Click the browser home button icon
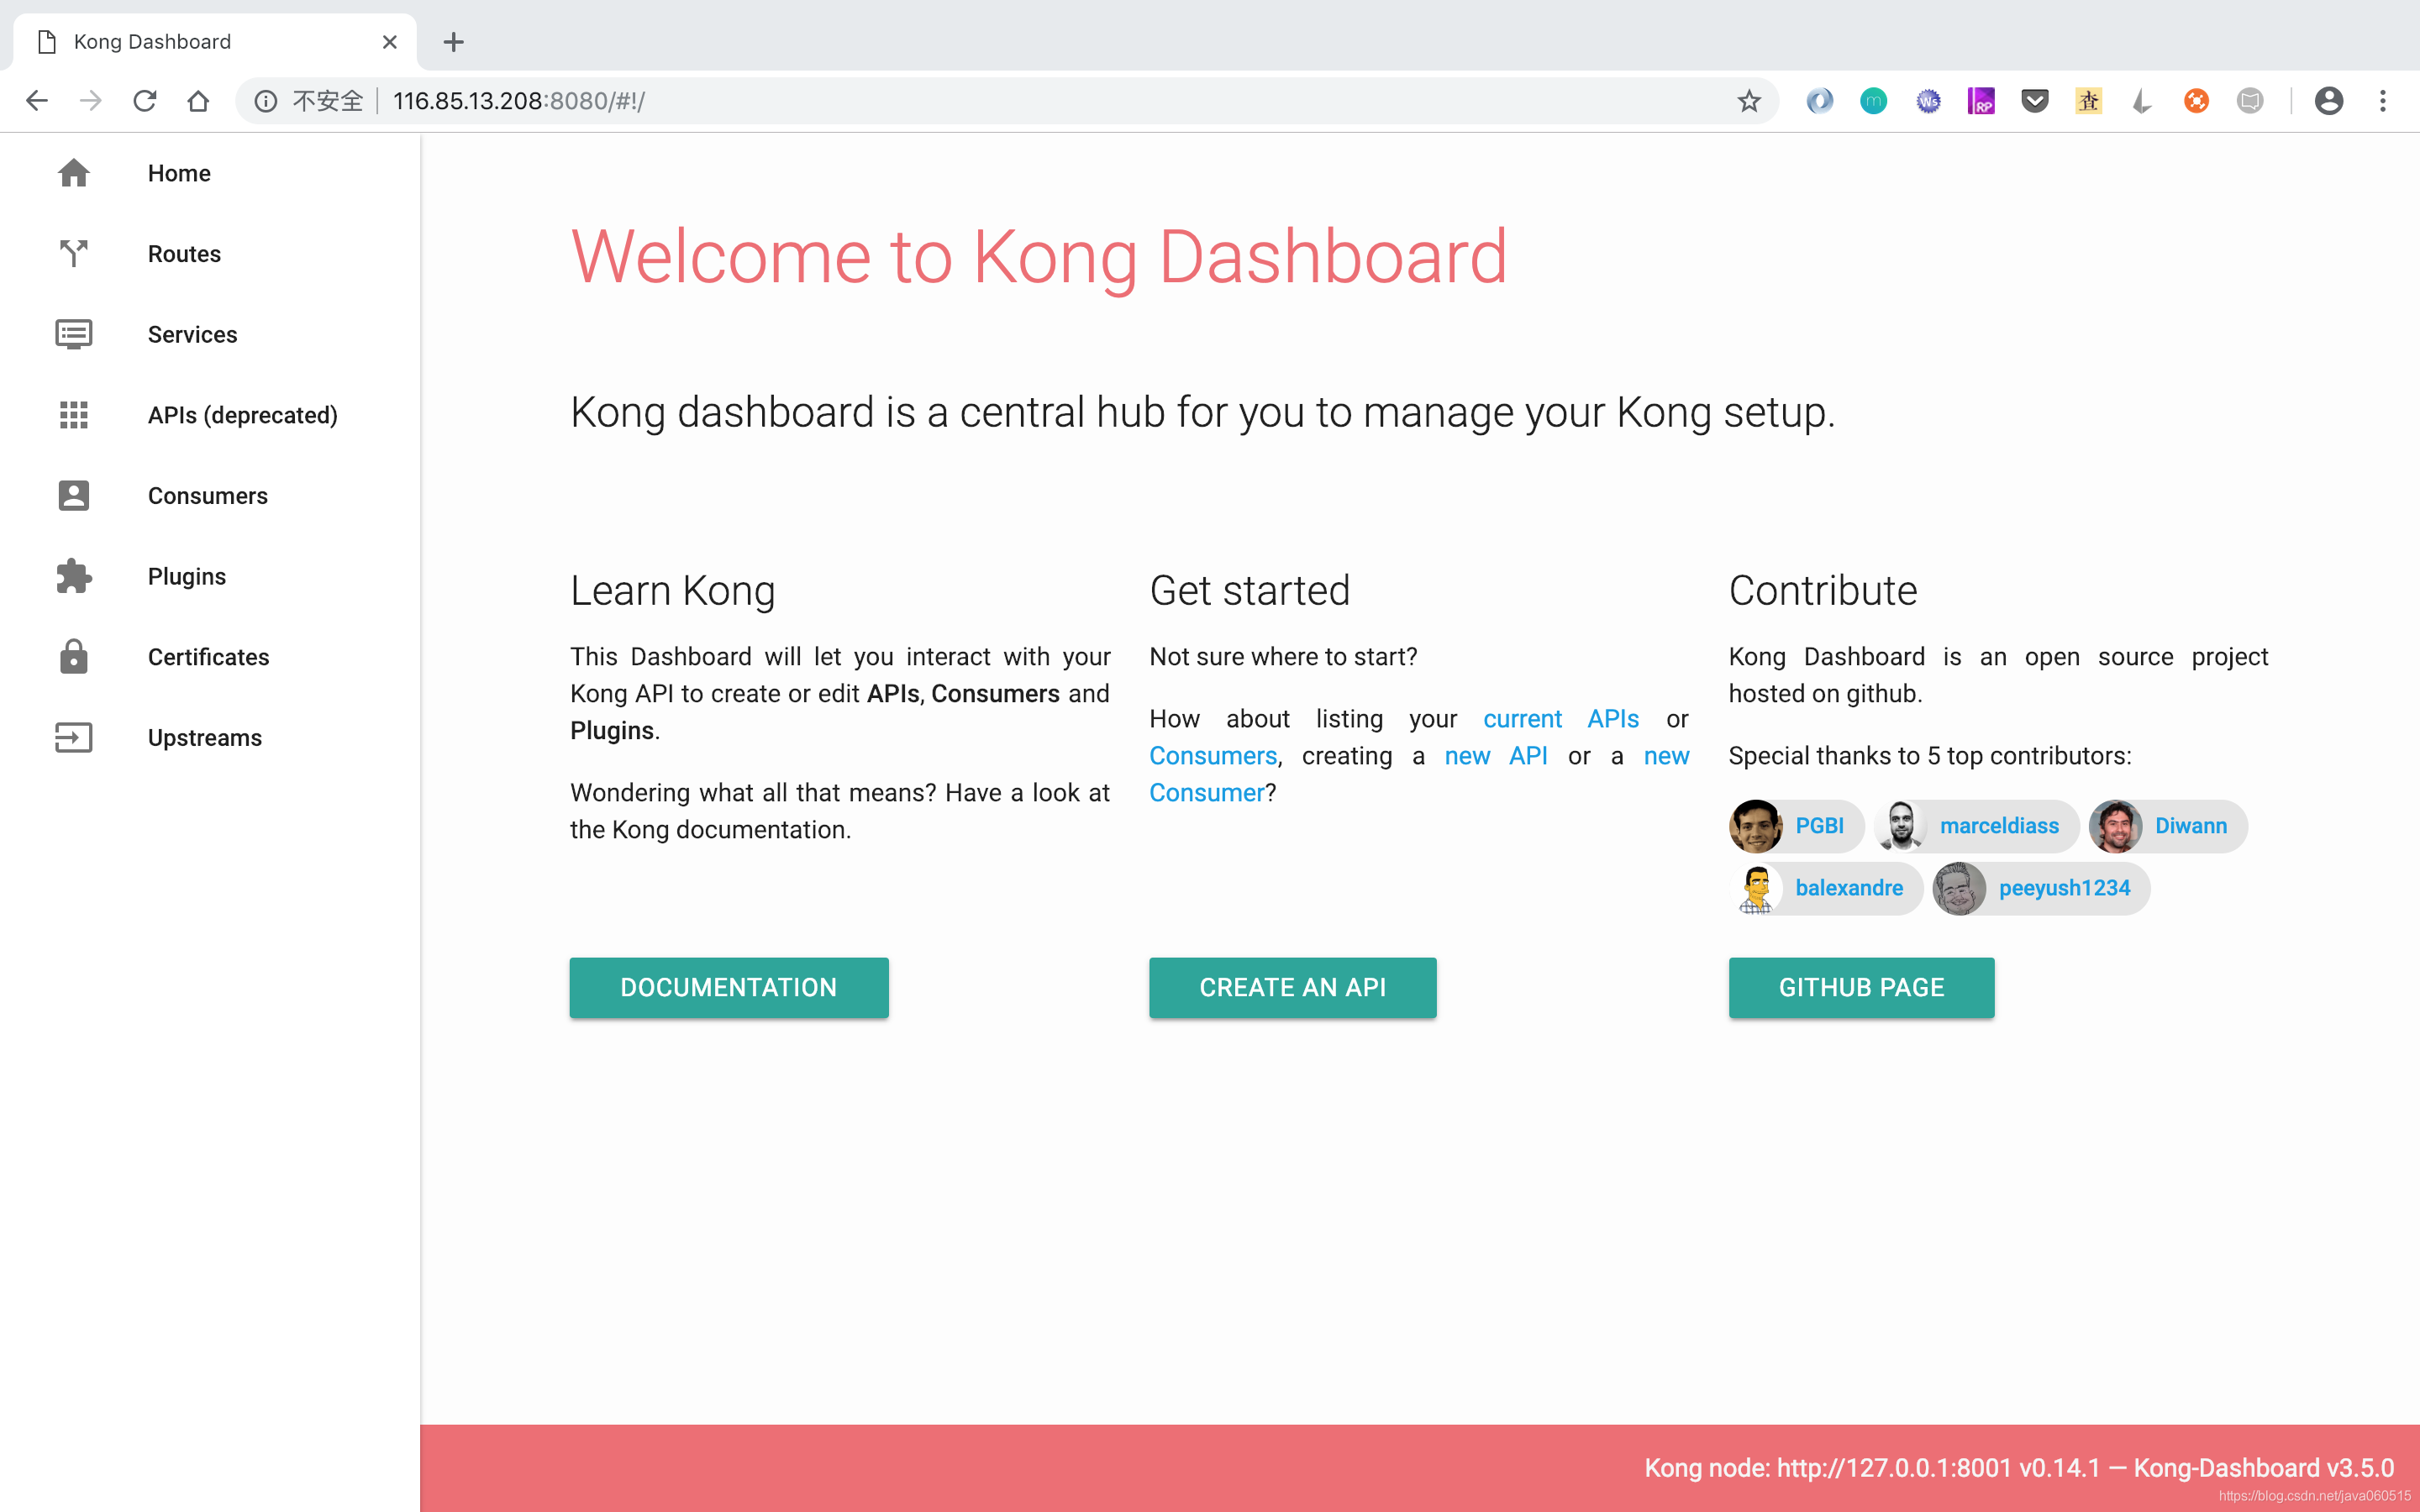 pyautogui.click(x=198, y=101)
